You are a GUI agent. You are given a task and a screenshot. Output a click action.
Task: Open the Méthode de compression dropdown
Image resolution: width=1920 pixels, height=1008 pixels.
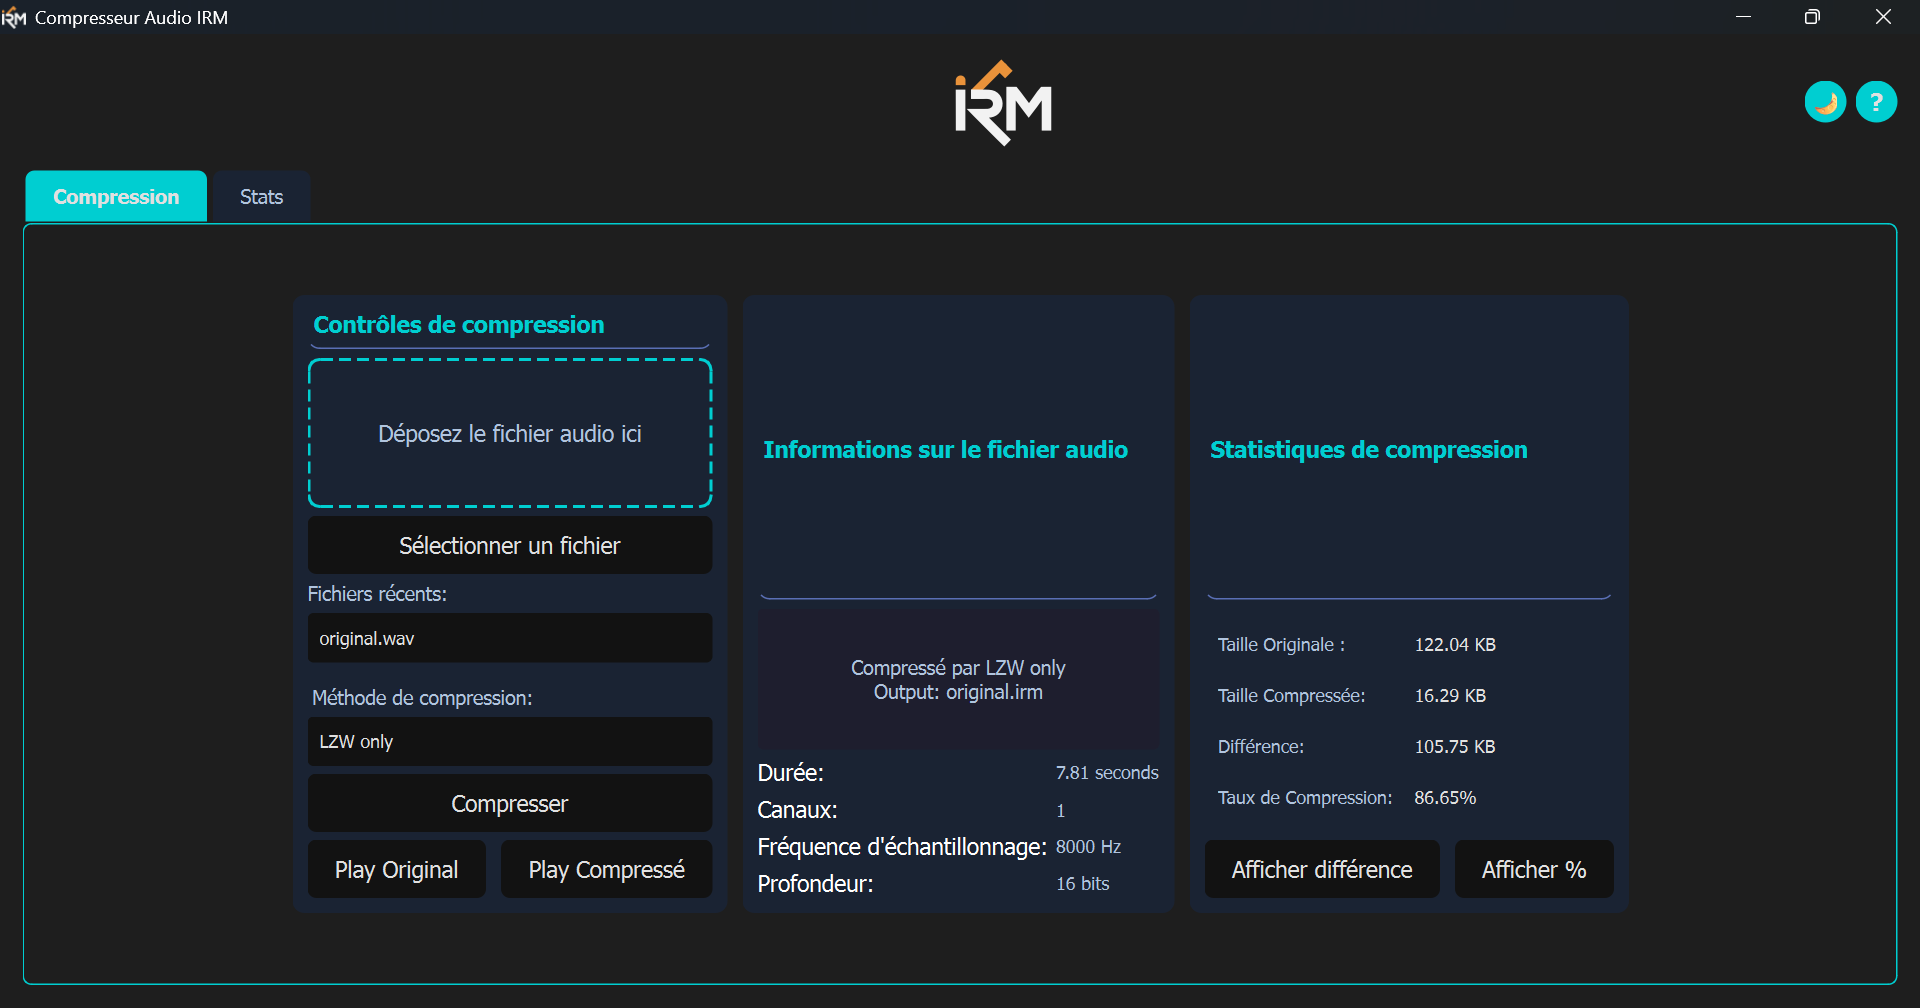click(510, 742)
